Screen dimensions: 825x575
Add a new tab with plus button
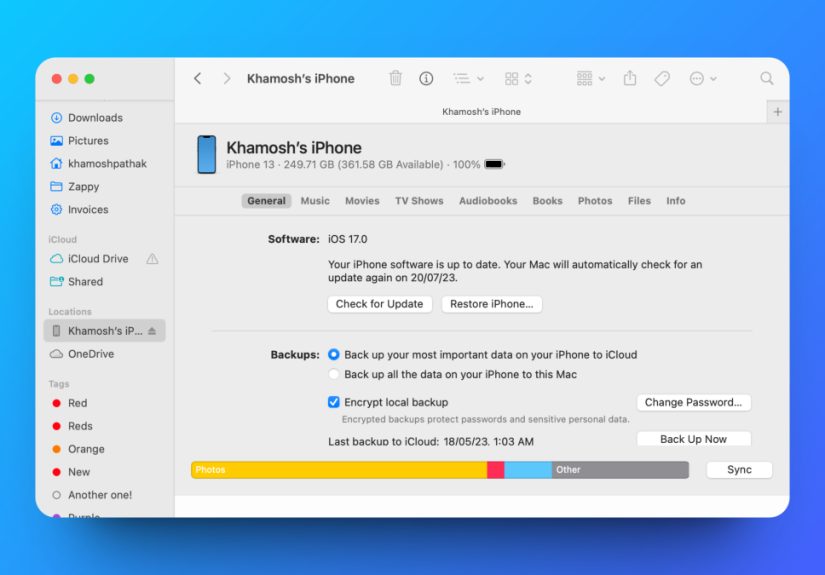click(x=778, y=112)
